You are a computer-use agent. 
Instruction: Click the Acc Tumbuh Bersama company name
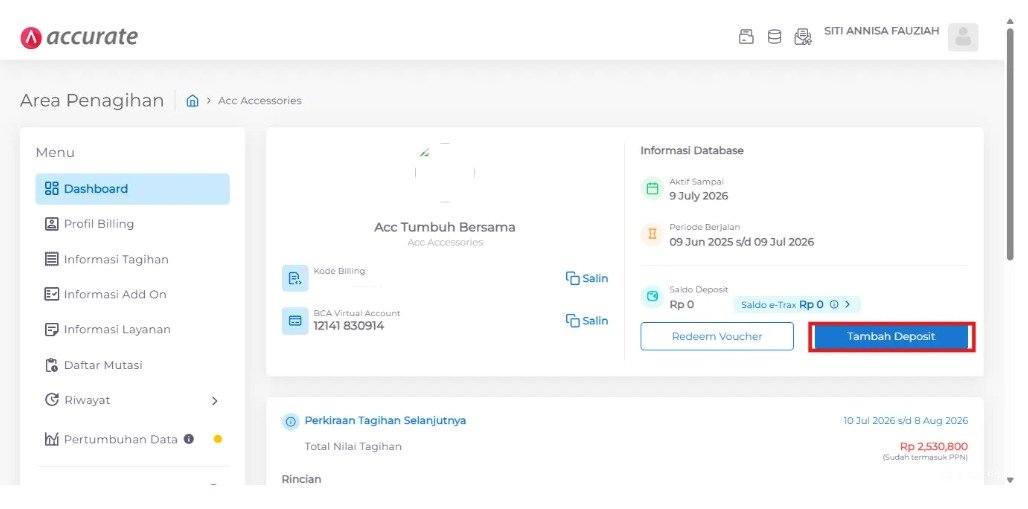tap(445, 227)
